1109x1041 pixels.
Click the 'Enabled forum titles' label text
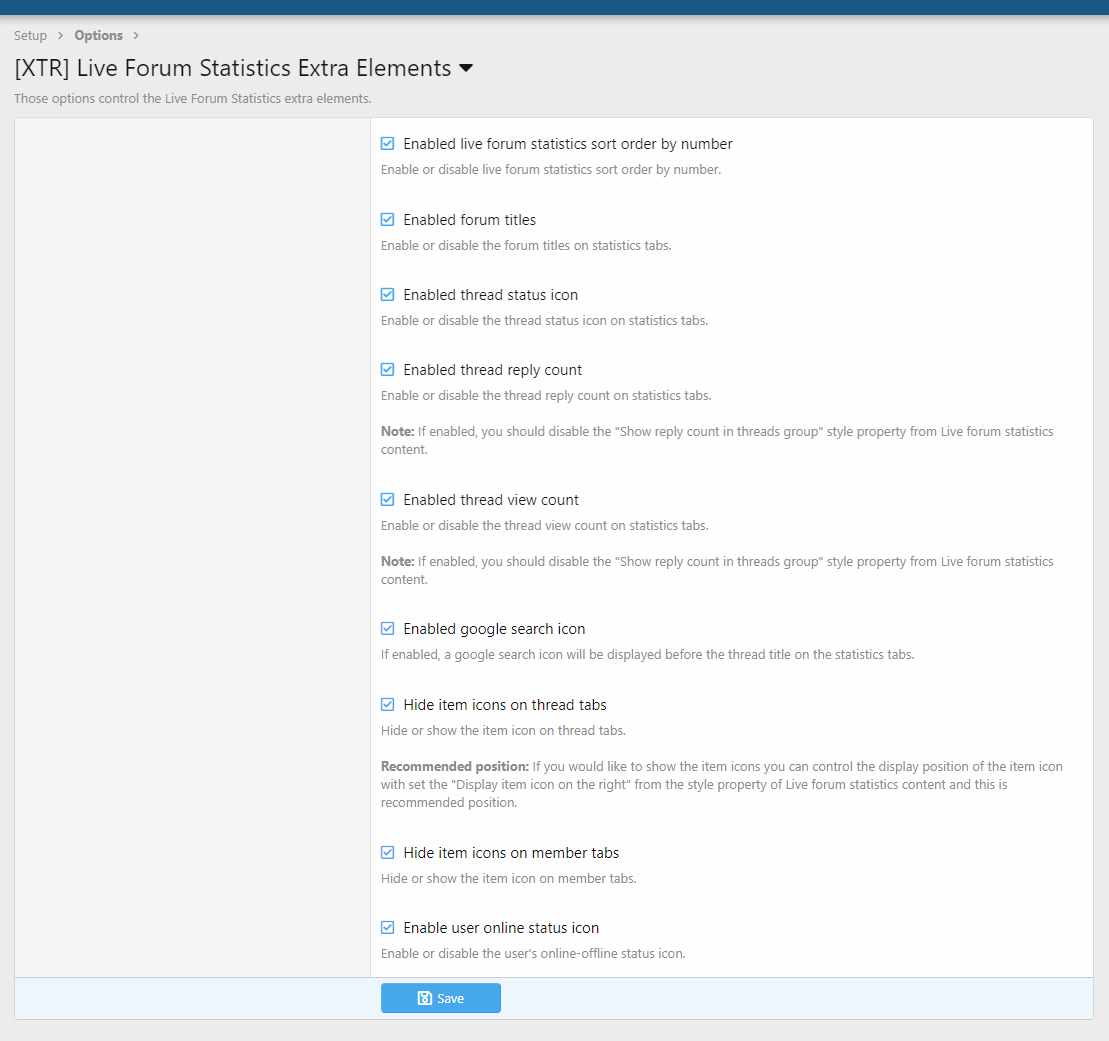click(469, 220)
